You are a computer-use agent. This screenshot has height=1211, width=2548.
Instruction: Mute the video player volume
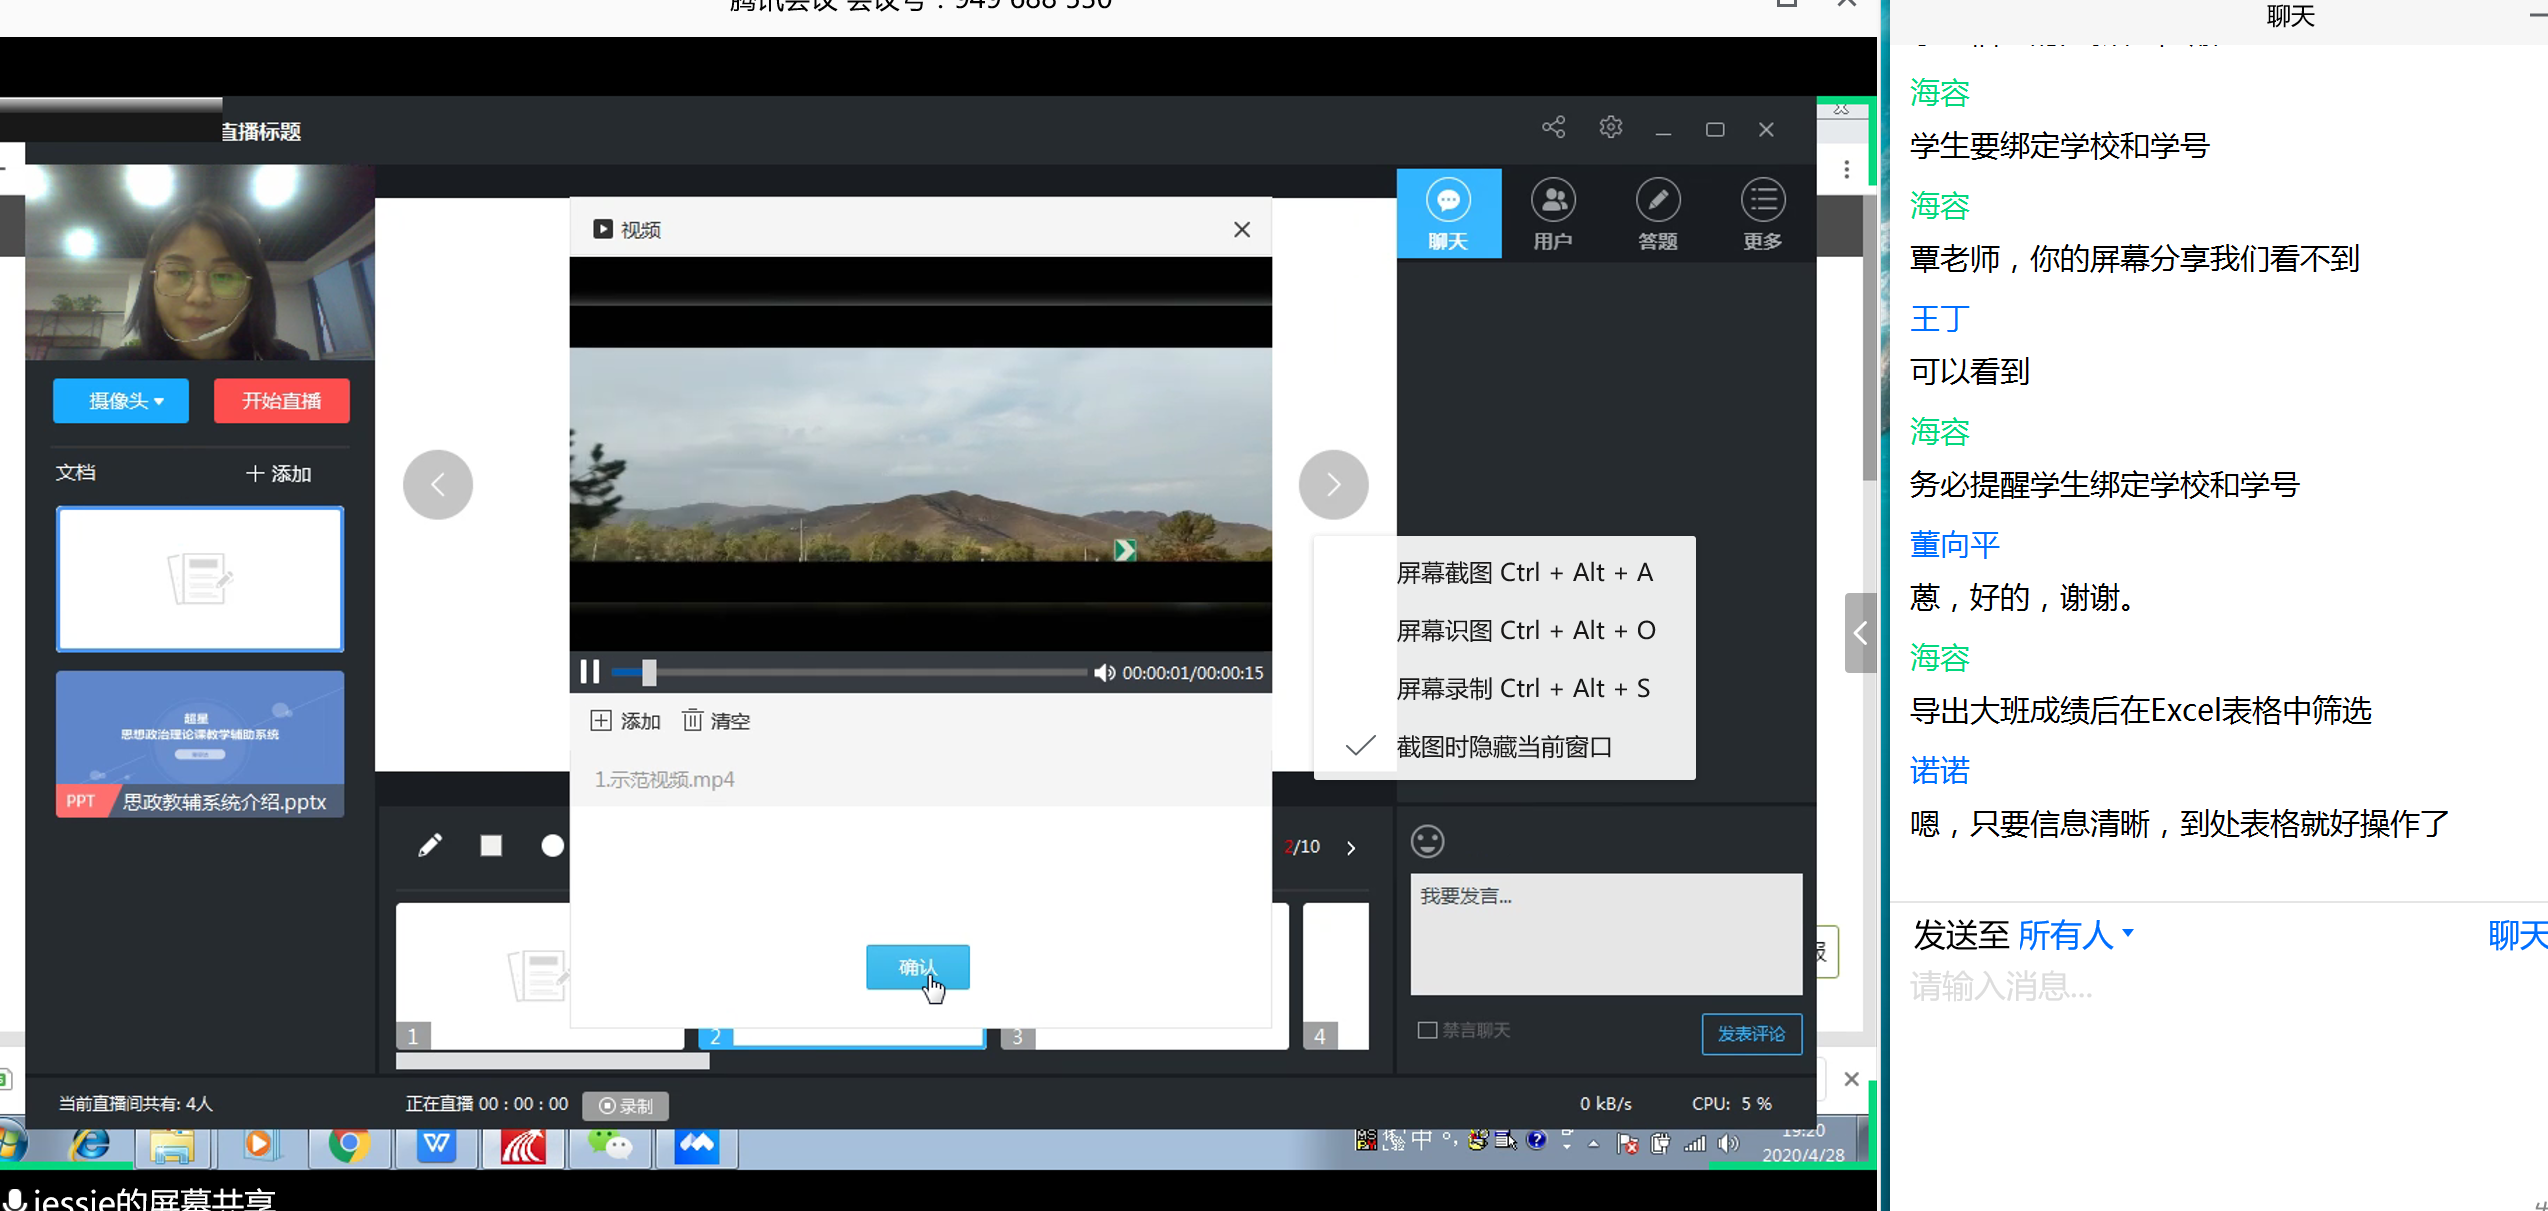click(1104, 672)
